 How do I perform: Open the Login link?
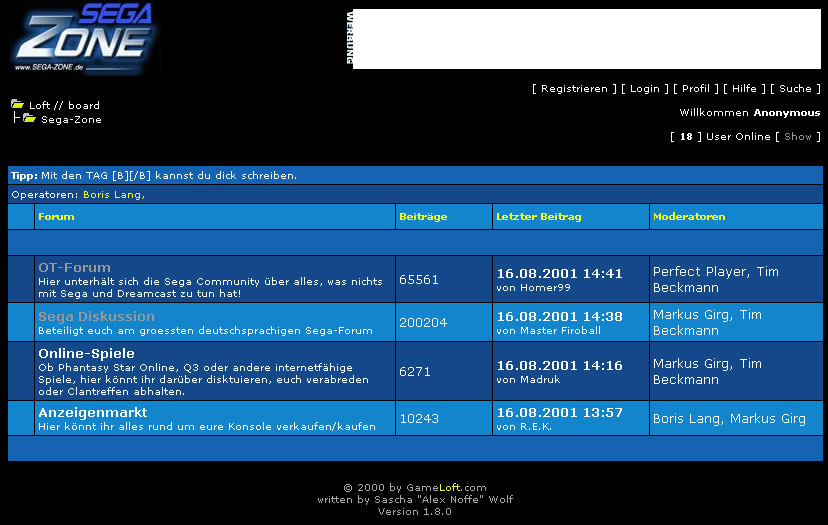(644, 89)
